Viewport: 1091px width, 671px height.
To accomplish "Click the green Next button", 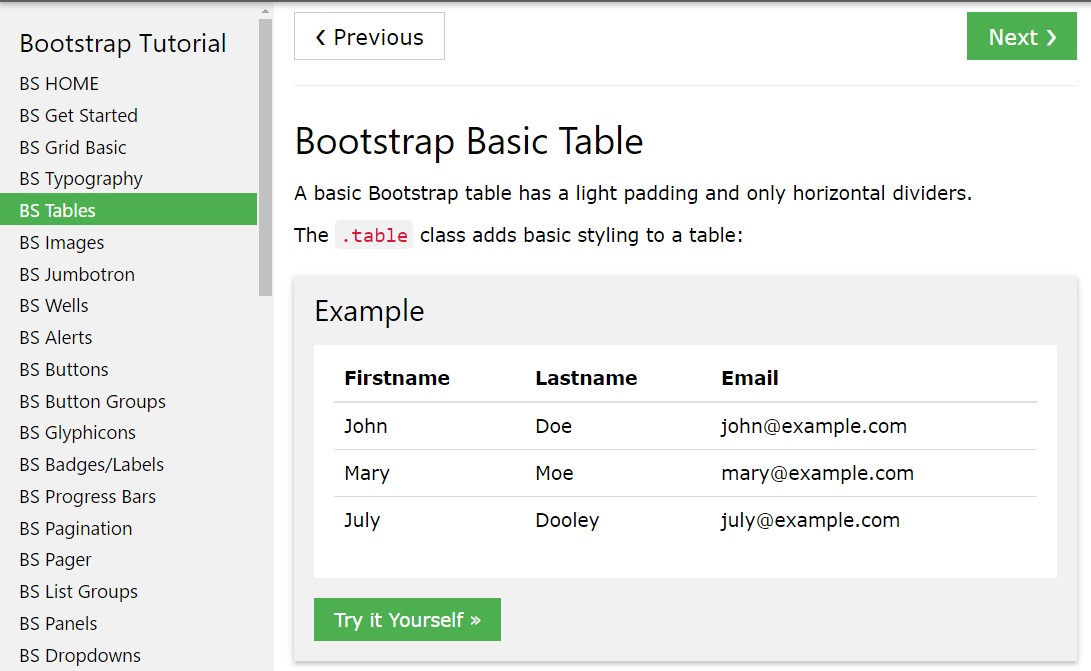I will [x=1021, y=37].
